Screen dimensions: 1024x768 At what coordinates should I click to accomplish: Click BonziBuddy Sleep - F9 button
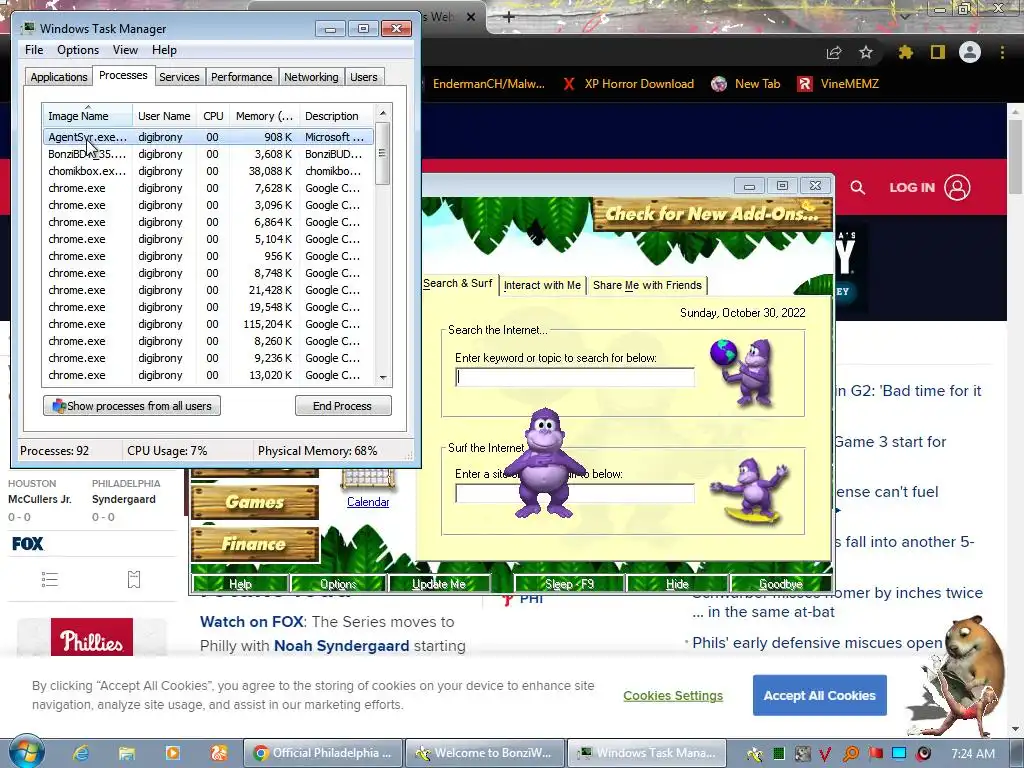coord(569,583)
